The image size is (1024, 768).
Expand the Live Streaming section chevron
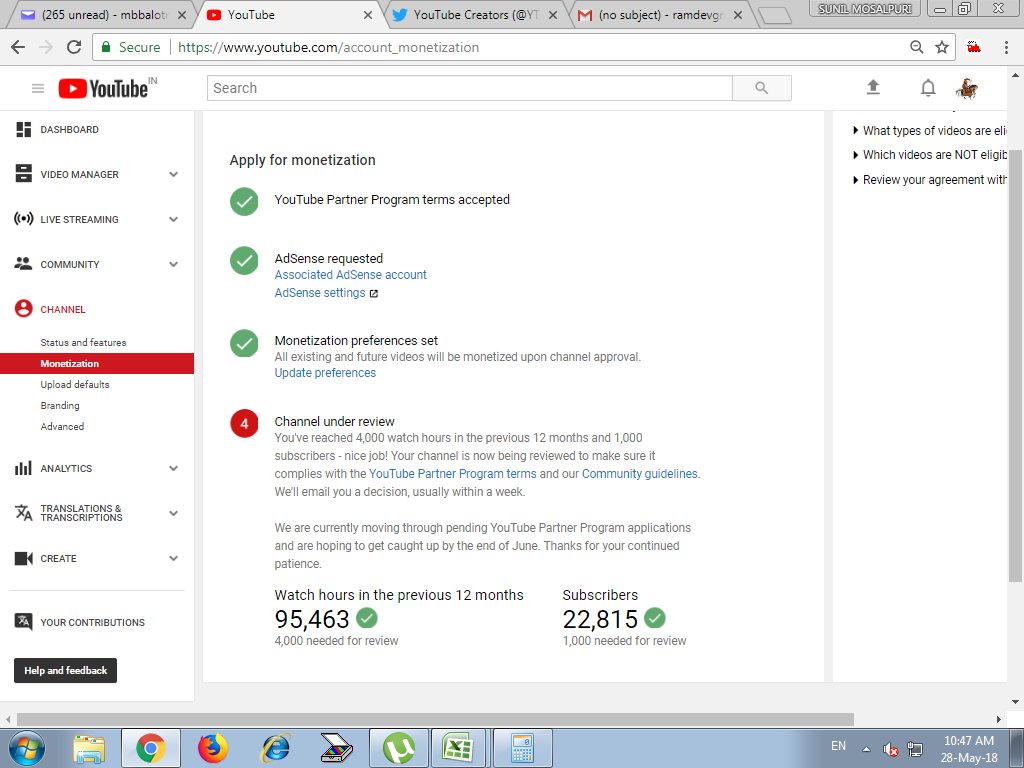(173, 219)
